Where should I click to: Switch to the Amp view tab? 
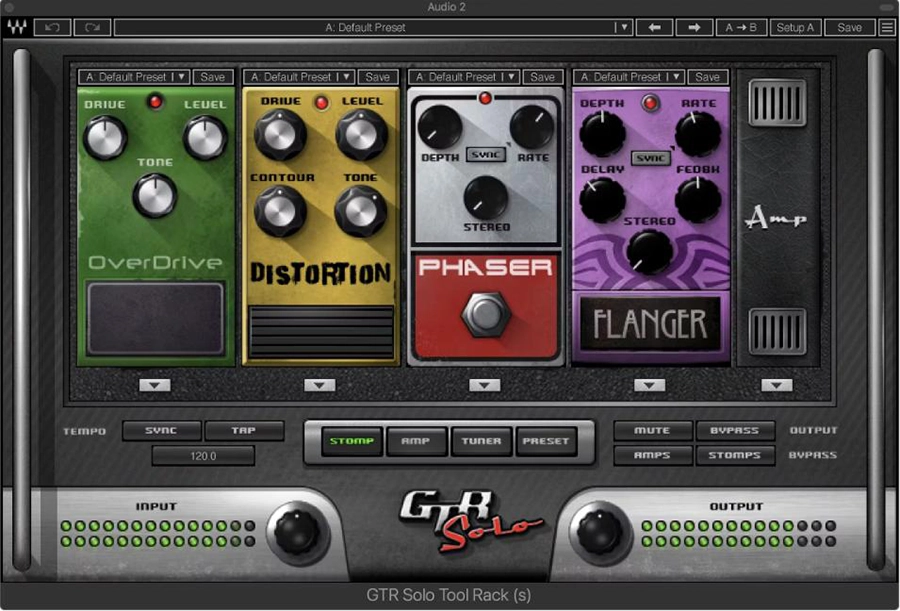coord(416,441)
